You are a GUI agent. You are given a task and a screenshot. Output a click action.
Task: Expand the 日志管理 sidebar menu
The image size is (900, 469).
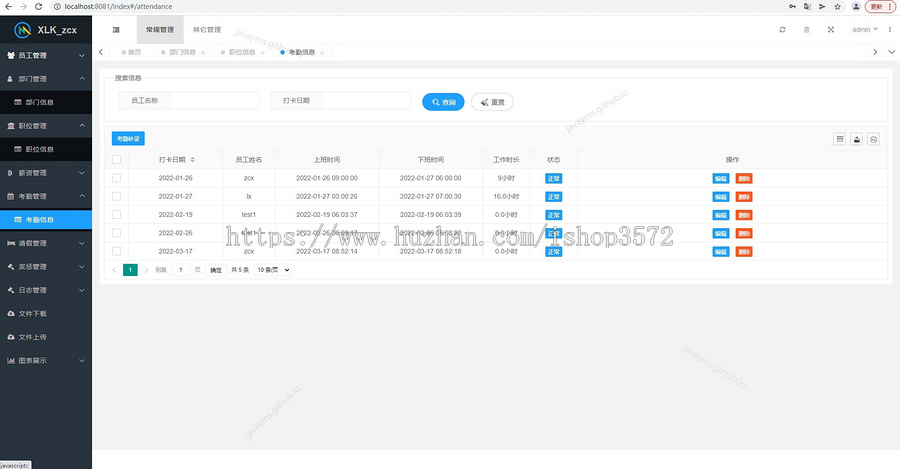46,290
